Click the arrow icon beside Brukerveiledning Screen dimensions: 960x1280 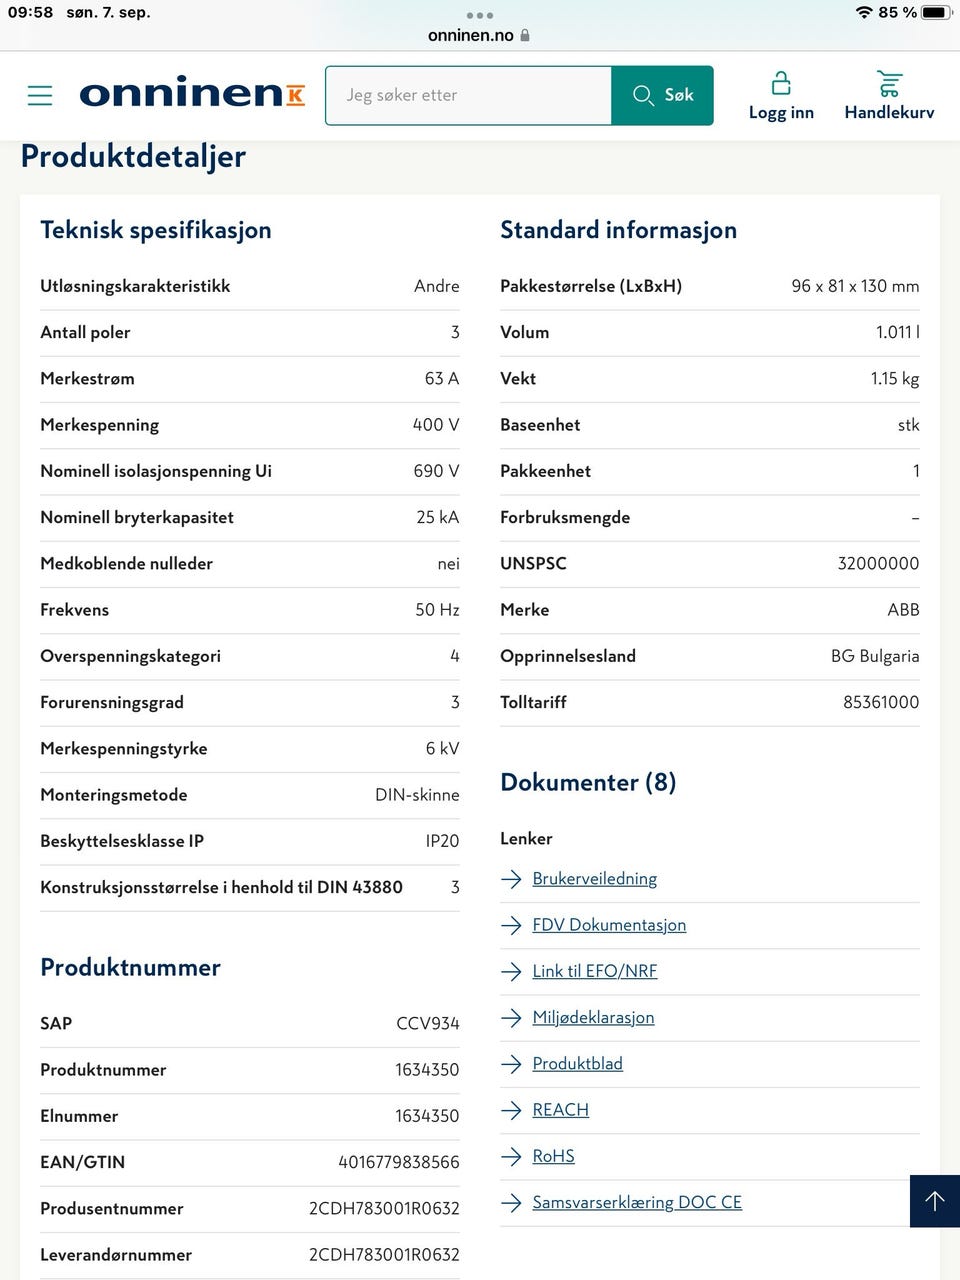(x=511, y=879)
